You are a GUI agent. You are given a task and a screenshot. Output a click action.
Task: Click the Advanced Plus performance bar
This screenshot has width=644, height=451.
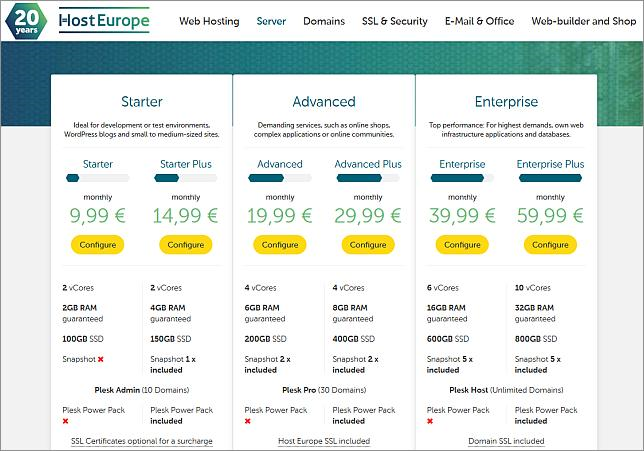click(368, 178)
